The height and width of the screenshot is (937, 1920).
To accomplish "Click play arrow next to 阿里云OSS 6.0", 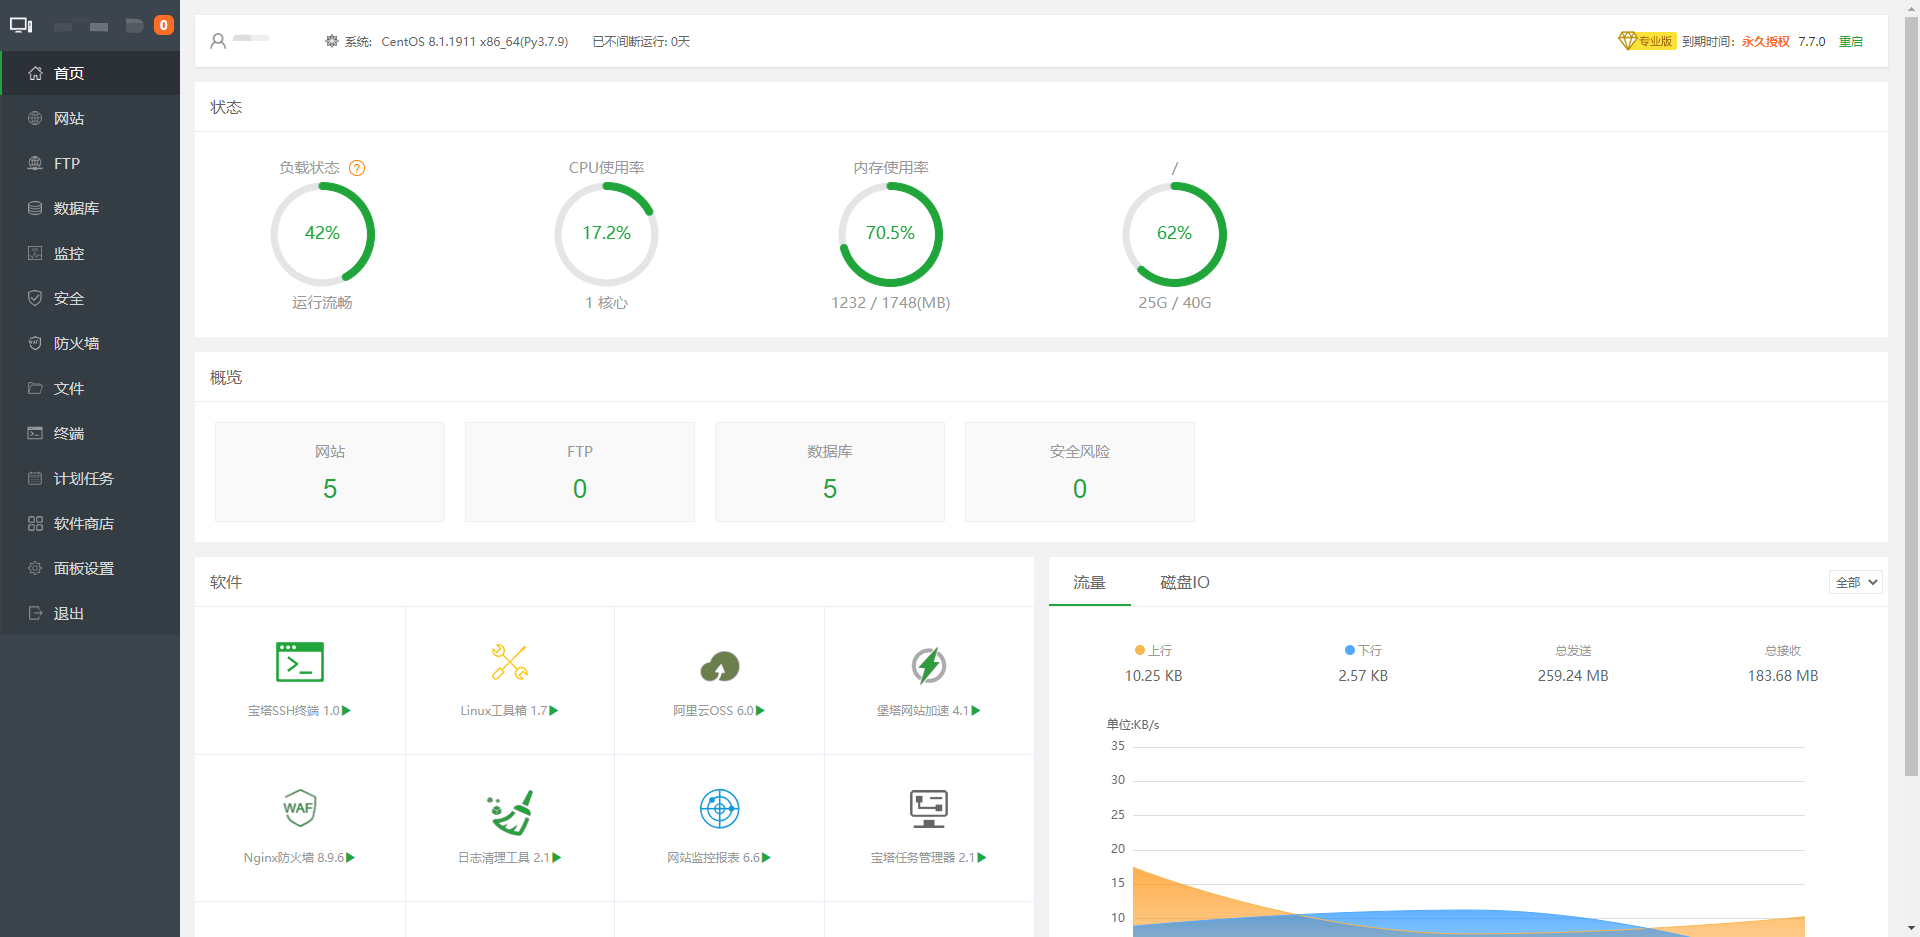I will tap(760, 710).
